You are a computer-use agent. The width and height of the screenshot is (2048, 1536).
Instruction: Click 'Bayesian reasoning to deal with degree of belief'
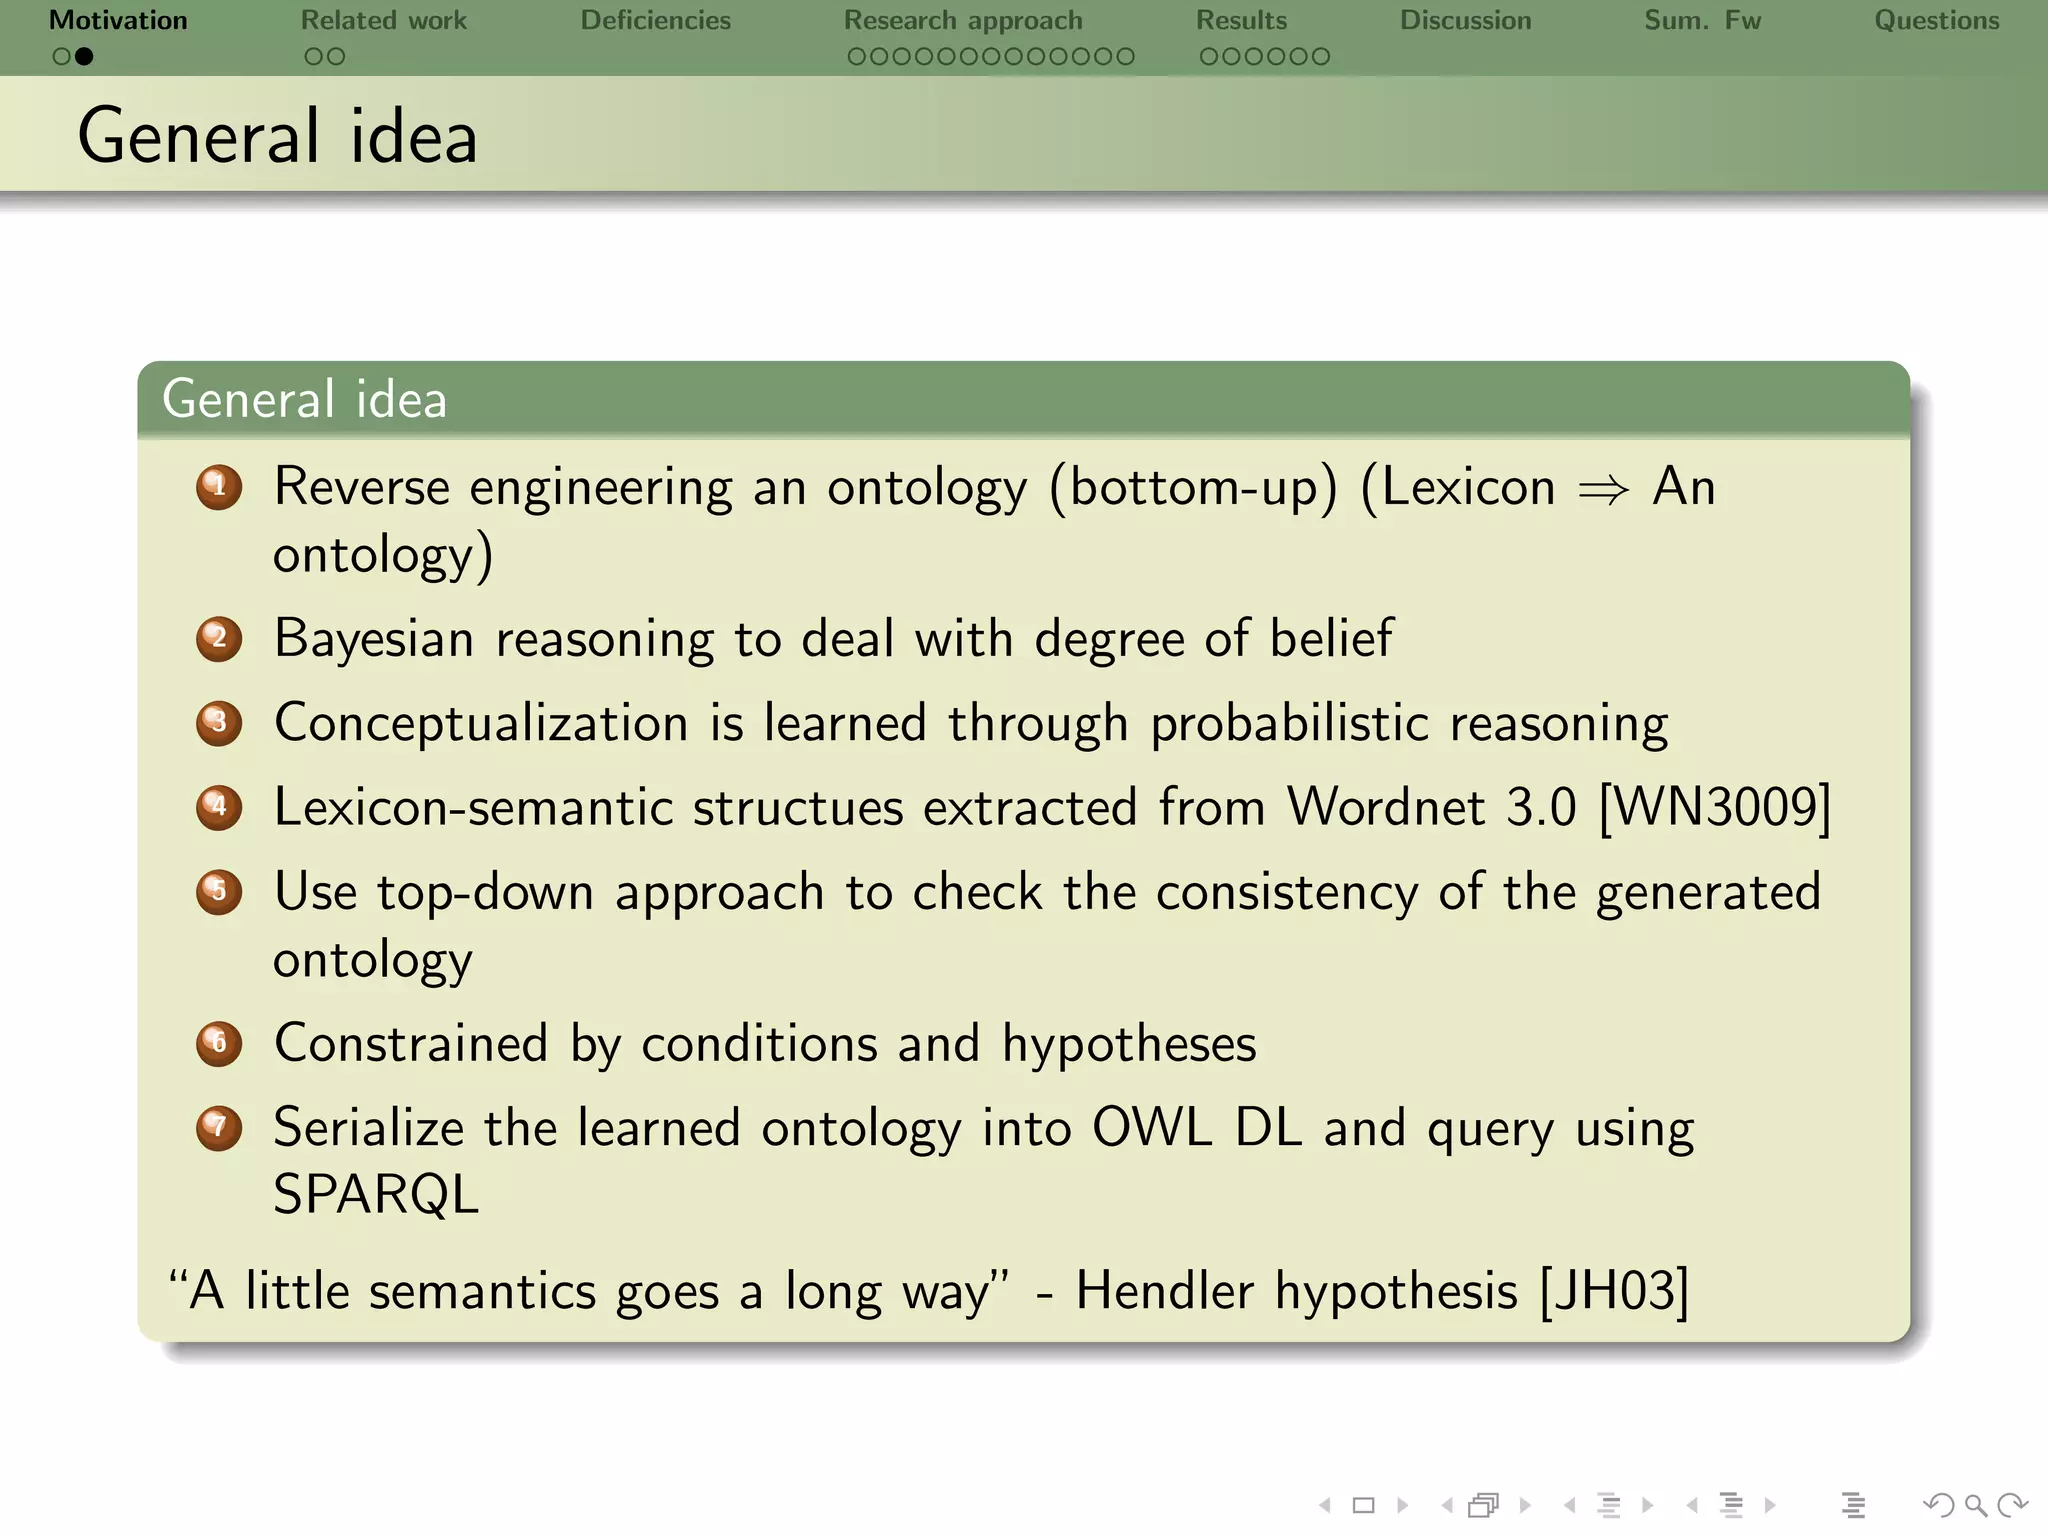click(x=834, y=639)
